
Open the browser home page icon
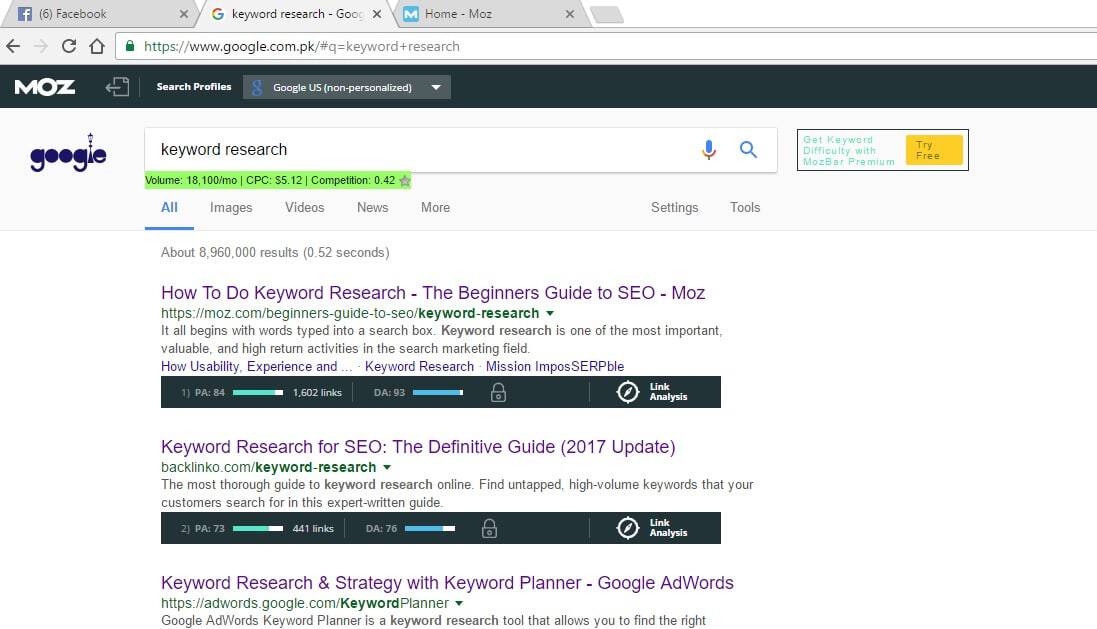tap(97, 46)
